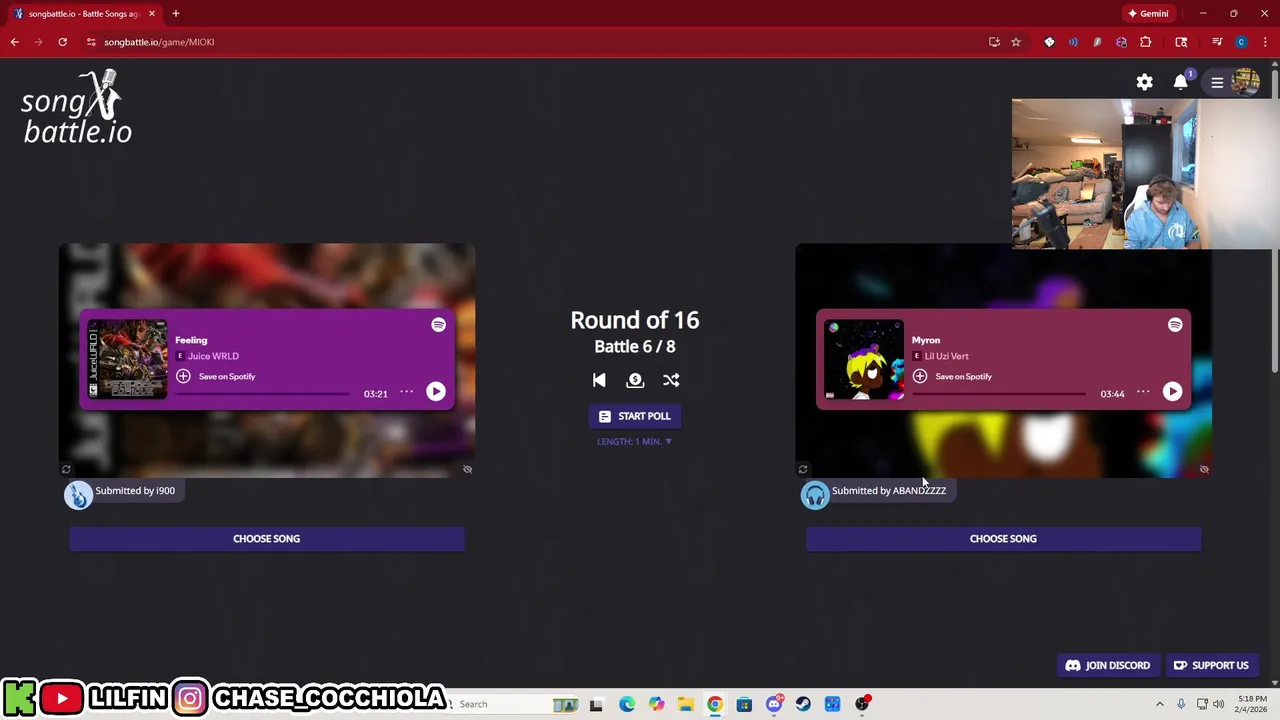Open the hamburger menu beside the profile avatar
The image size is (1280, 720).
pyautogui.click(x=1217, y=83)
